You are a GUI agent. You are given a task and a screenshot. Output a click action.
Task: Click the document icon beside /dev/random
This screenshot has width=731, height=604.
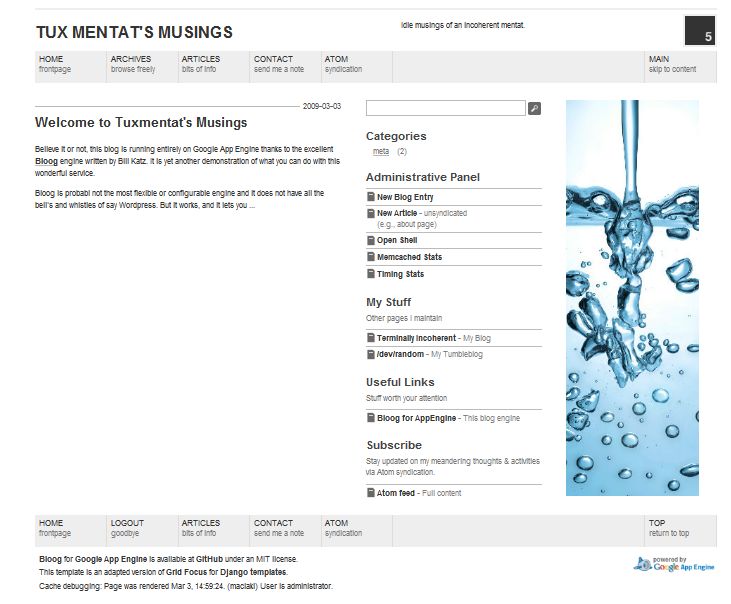click(x=370, y=354)
